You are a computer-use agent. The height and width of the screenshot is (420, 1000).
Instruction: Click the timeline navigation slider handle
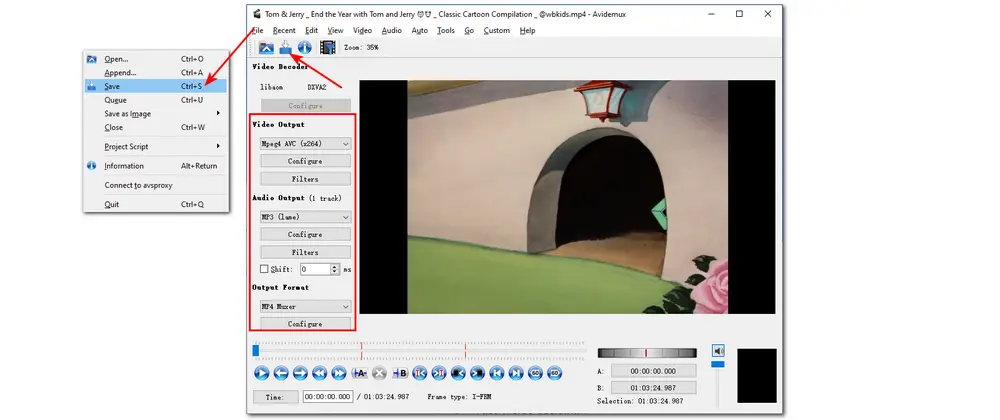[x=256, y=350]
